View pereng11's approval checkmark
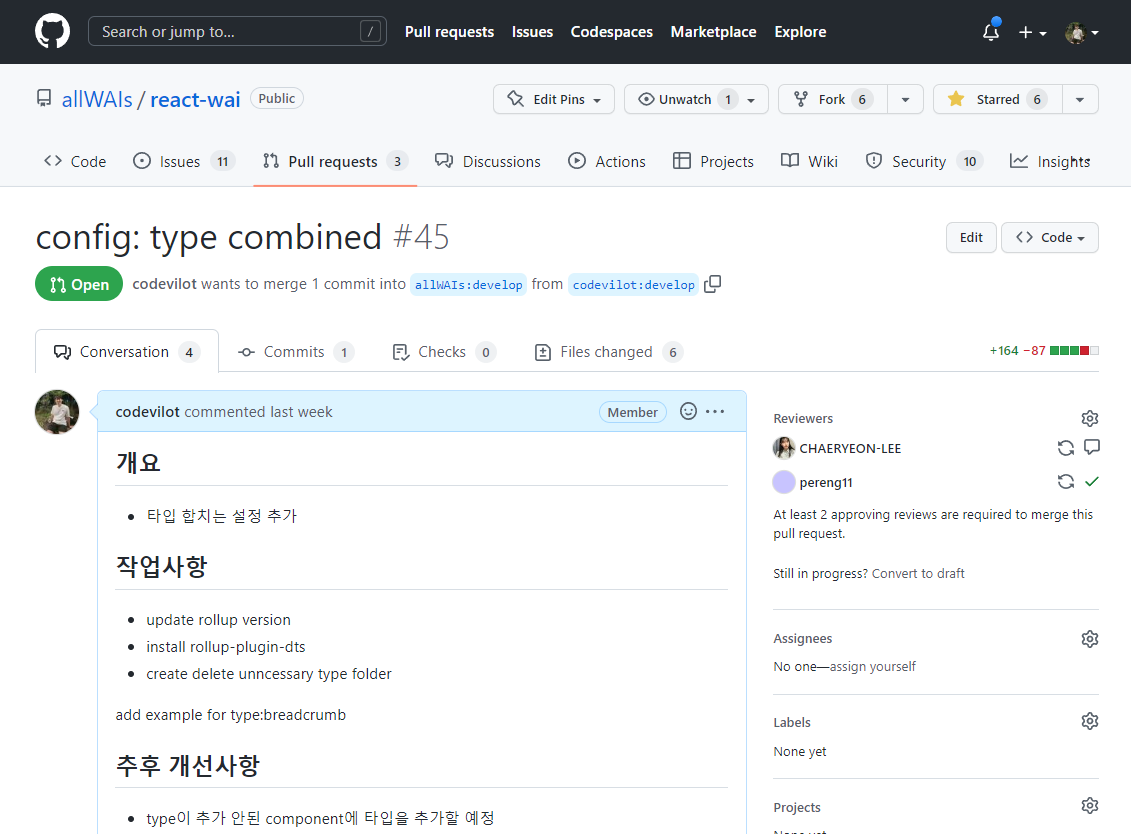The width and height of the screenshot is (1131, 834). (1092, 481)
